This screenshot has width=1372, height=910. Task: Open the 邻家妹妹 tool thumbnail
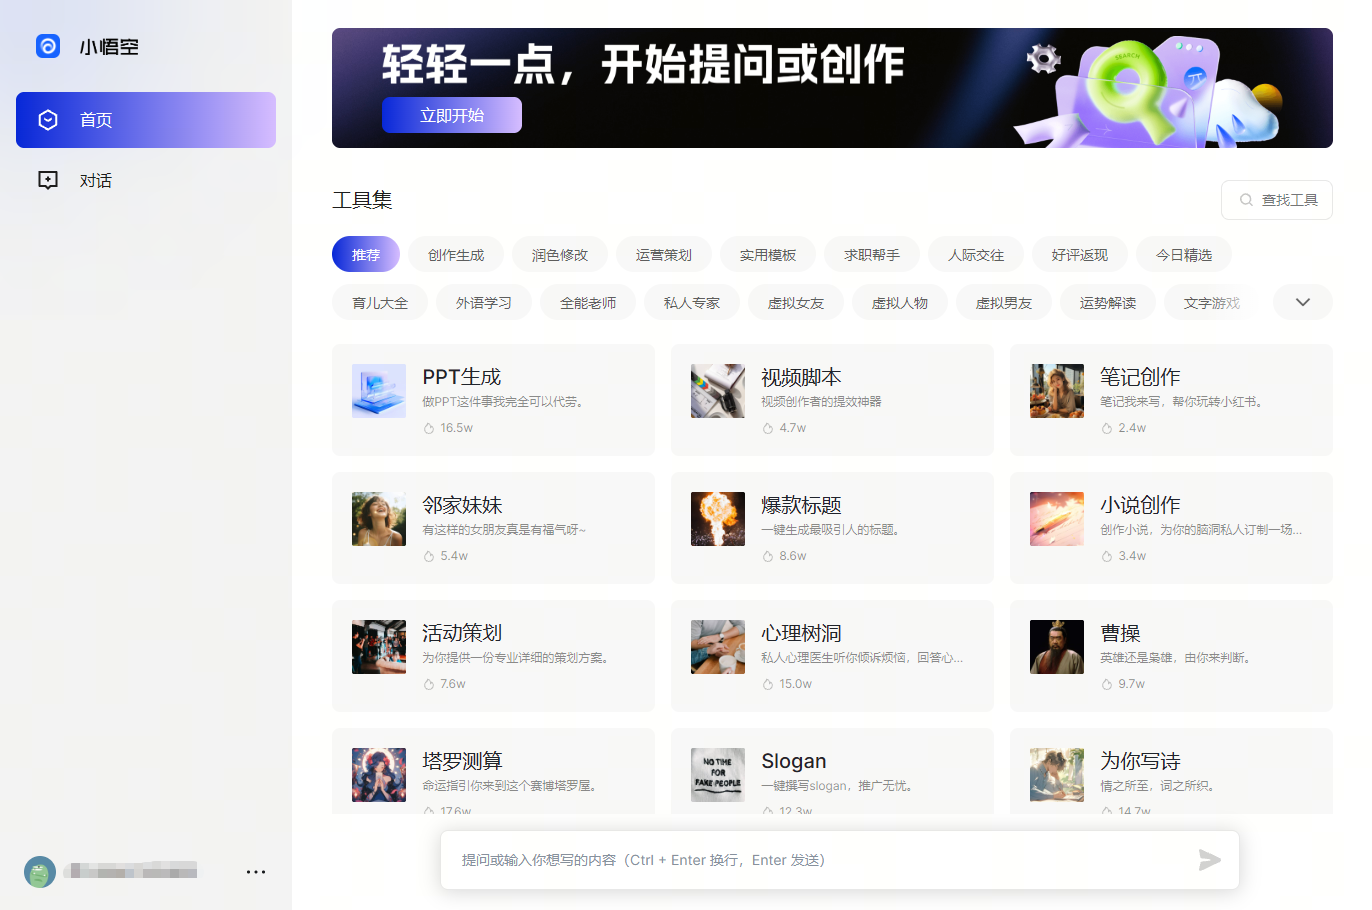click(x=379, y=519)
